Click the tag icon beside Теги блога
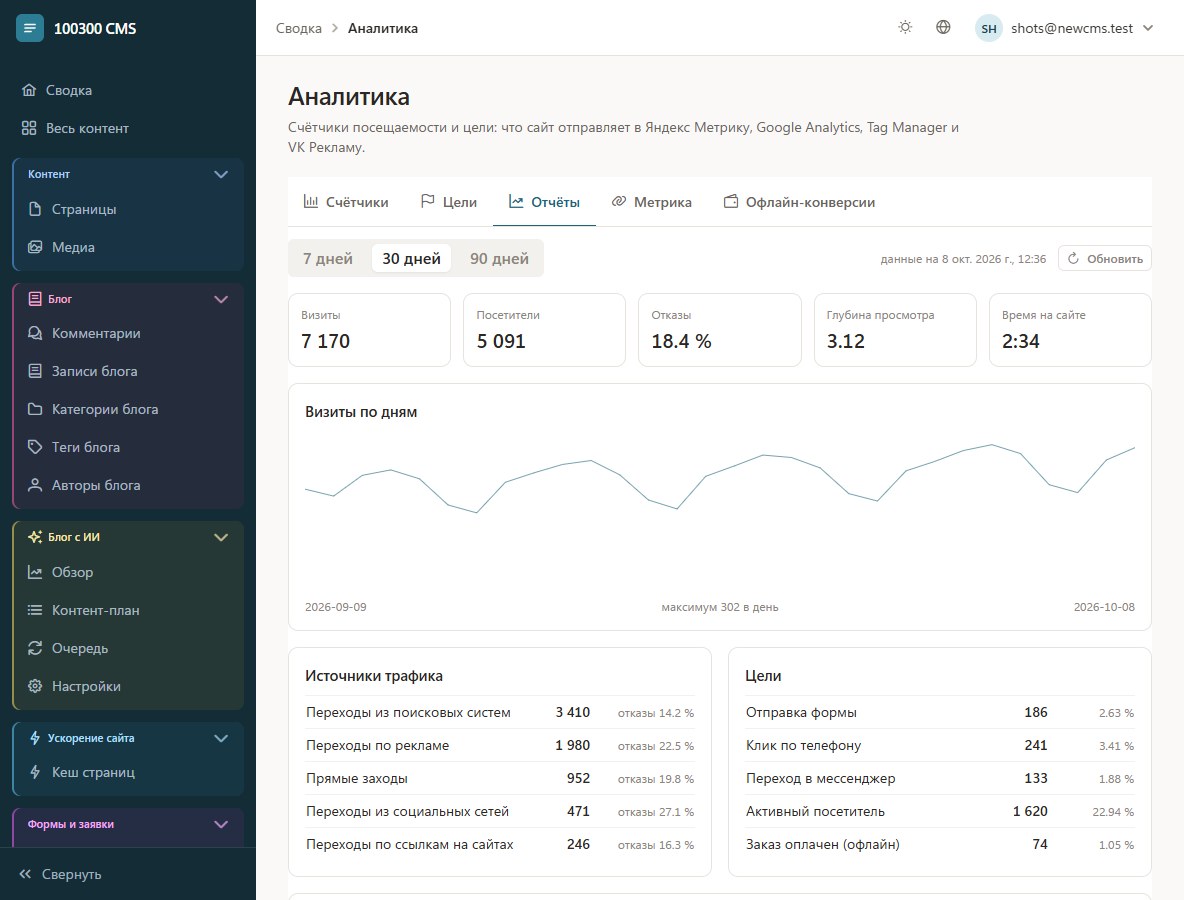1184x900 pixels. pos(35,446)
